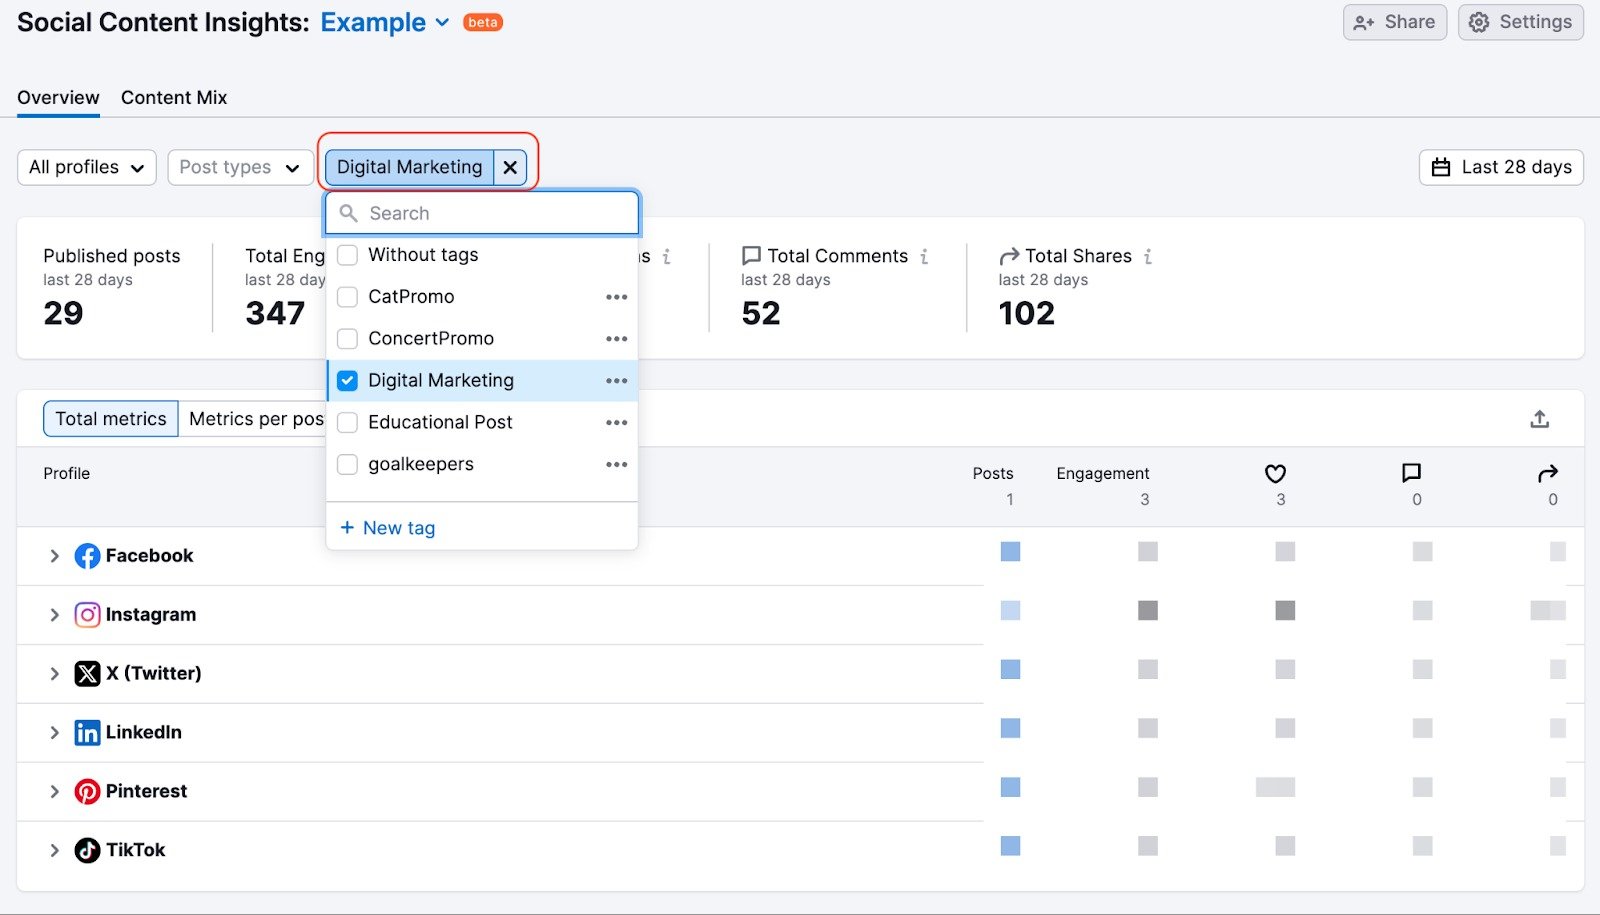Click the New tag link
Image resolution: width=1600 pixels, height=915 pixels.
tap(388, 527)
